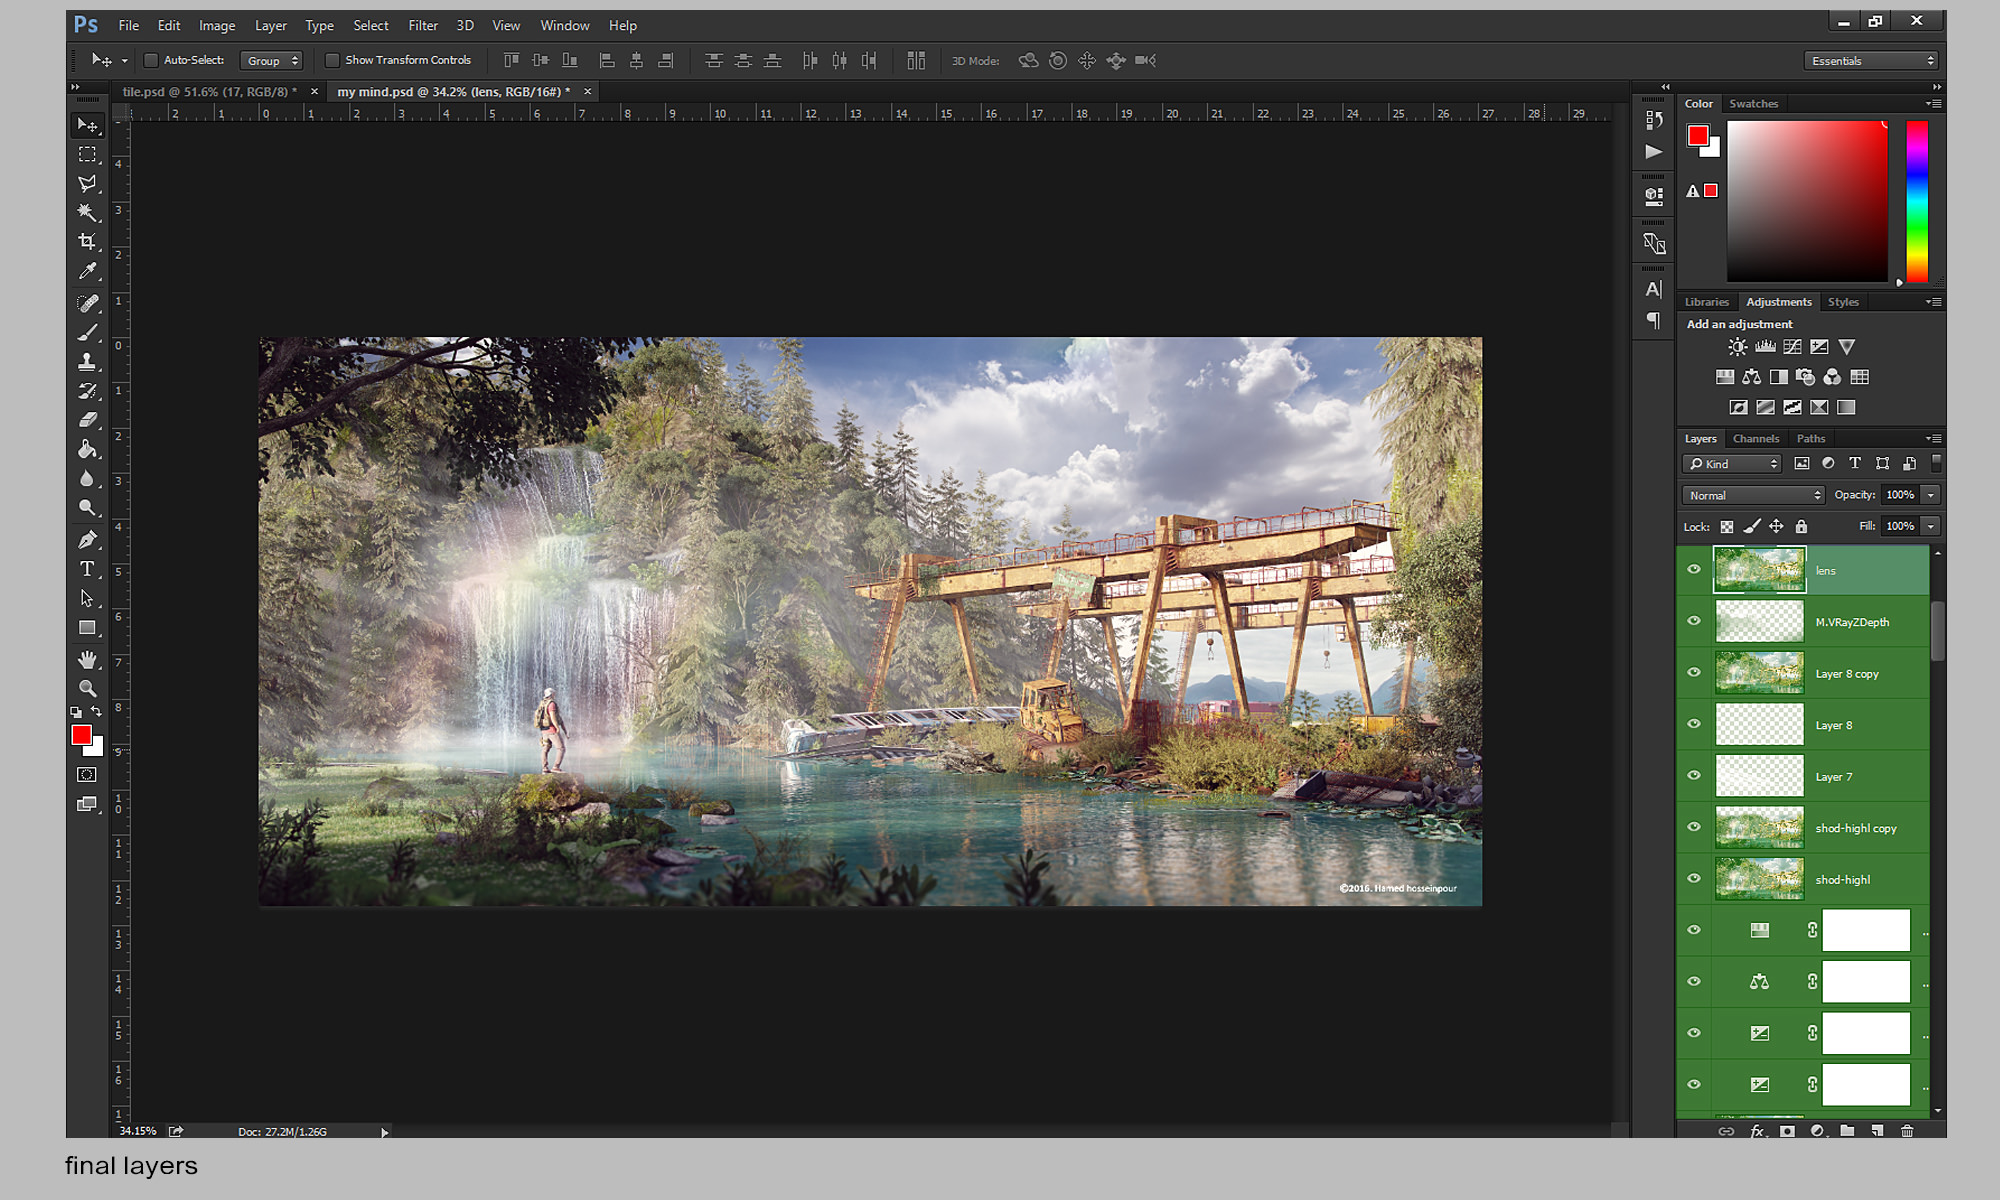Viewport: 2000px width, 1200px height.
Task: Close the my mind.psd document tab
Action: coord(588,92)
